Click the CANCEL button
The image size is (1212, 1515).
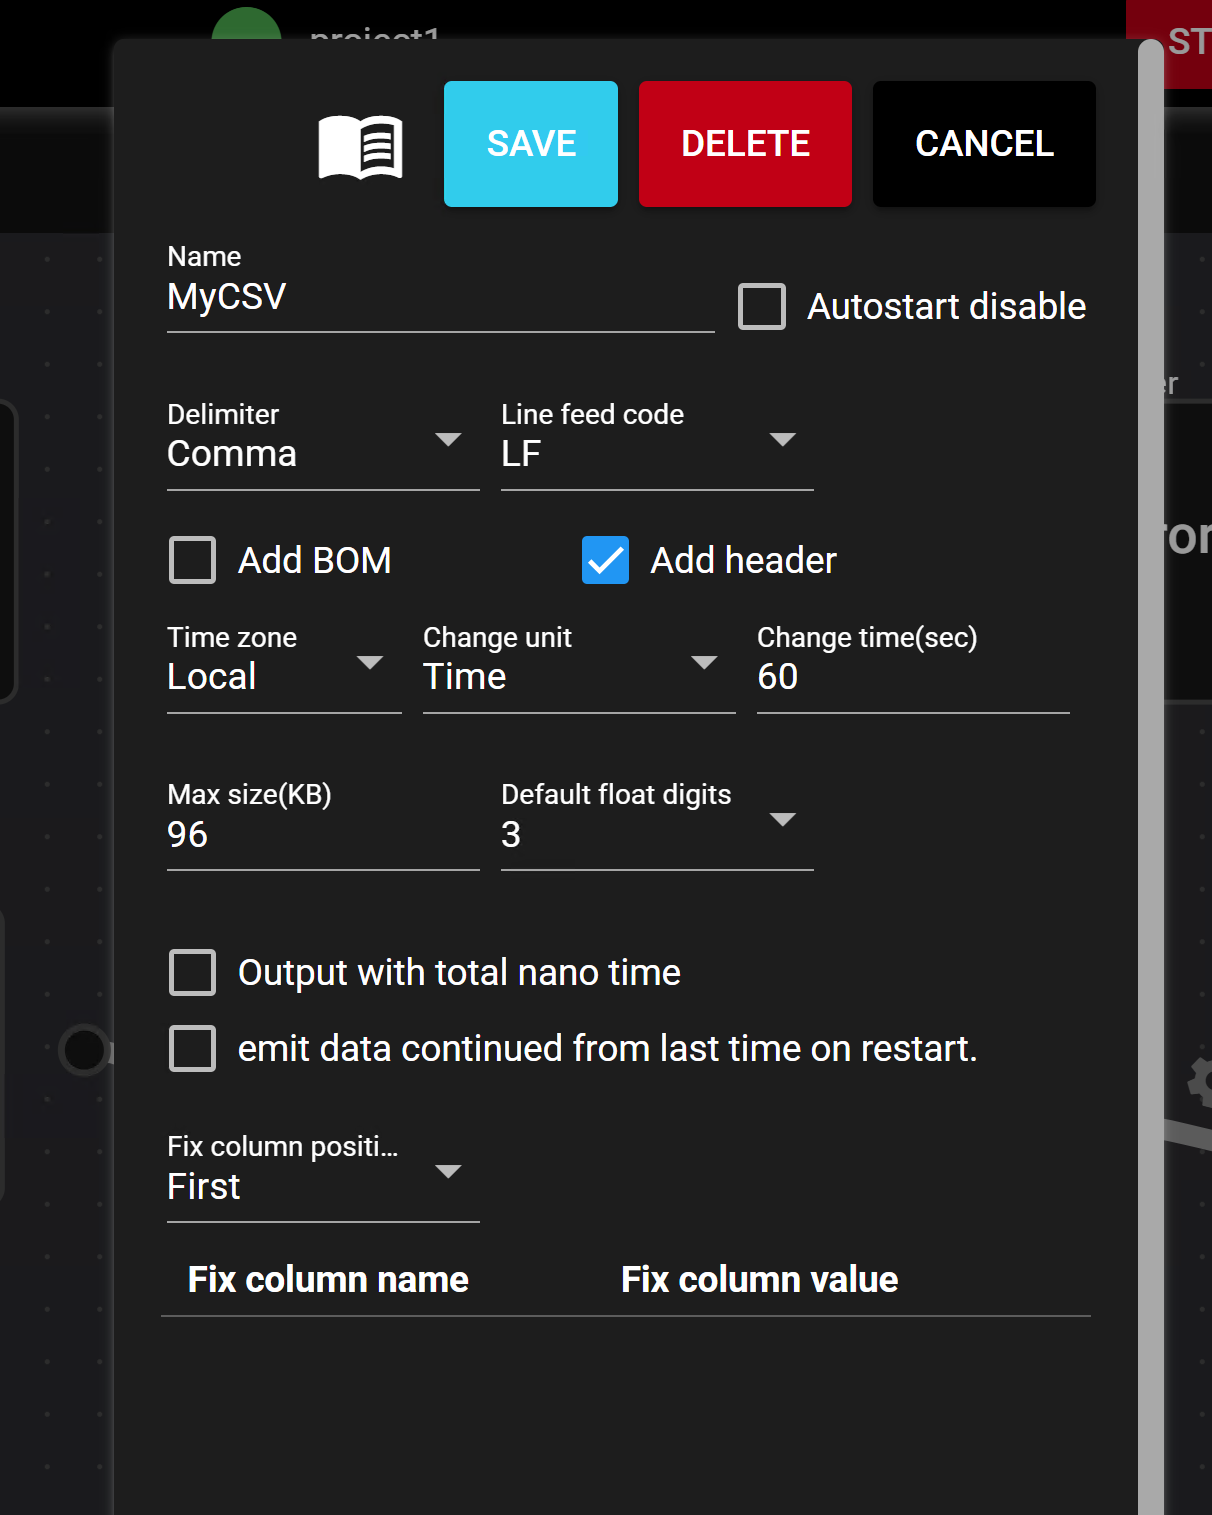[x=984, y=144]
